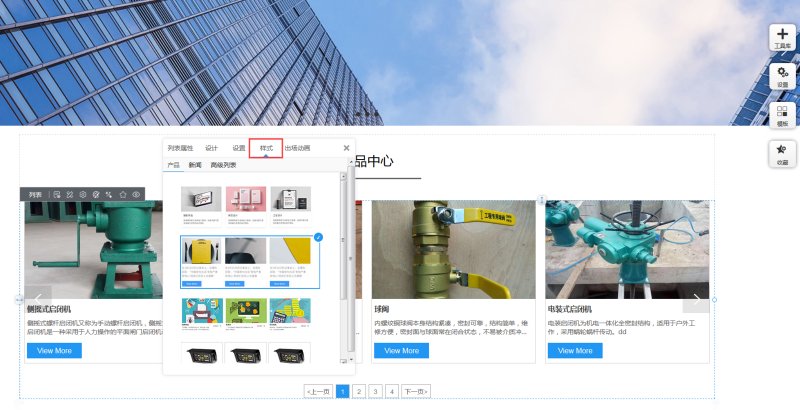This screenshot has height=410, width=800.
Task: Select the 新闻 sub-tab
Action: point(195,165)
